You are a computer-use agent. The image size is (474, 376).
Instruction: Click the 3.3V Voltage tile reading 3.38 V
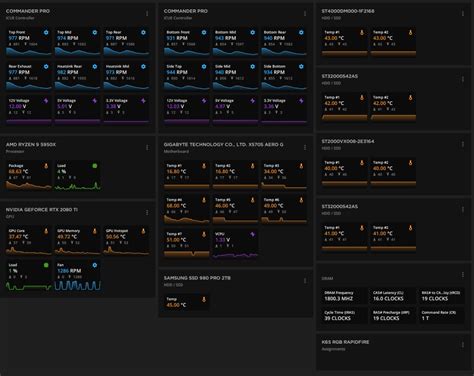(x=126, y=109)
